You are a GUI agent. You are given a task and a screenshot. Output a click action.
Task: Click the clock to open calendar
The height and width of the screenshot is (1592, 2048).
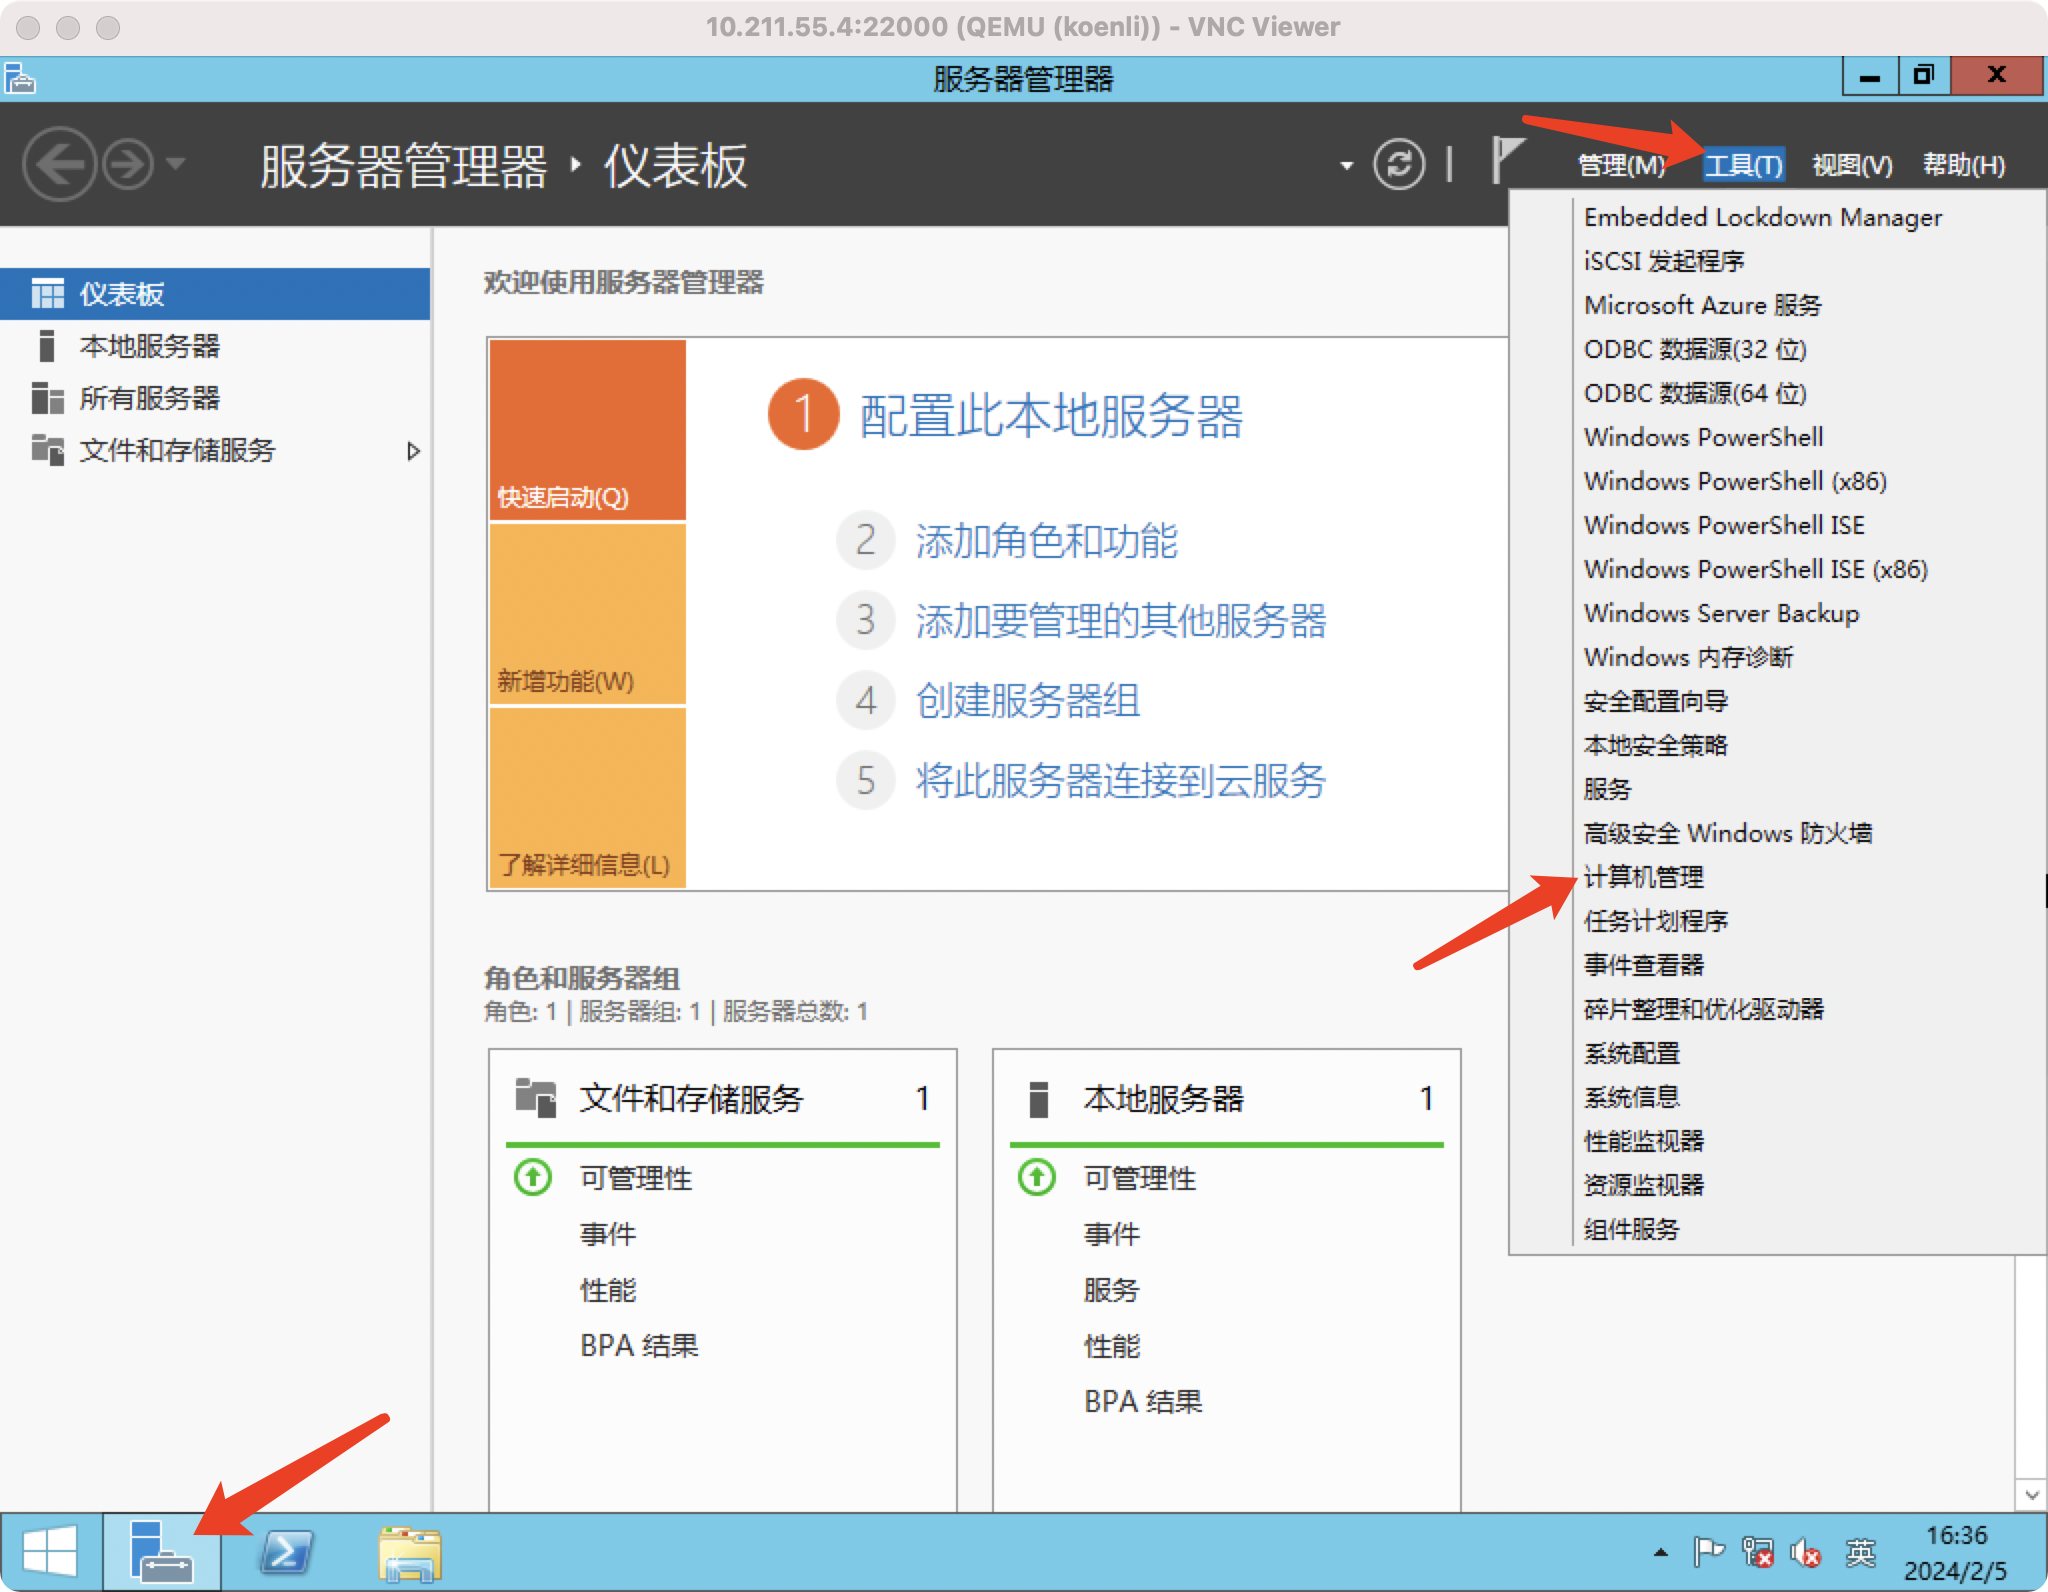pos(1960,1553)
